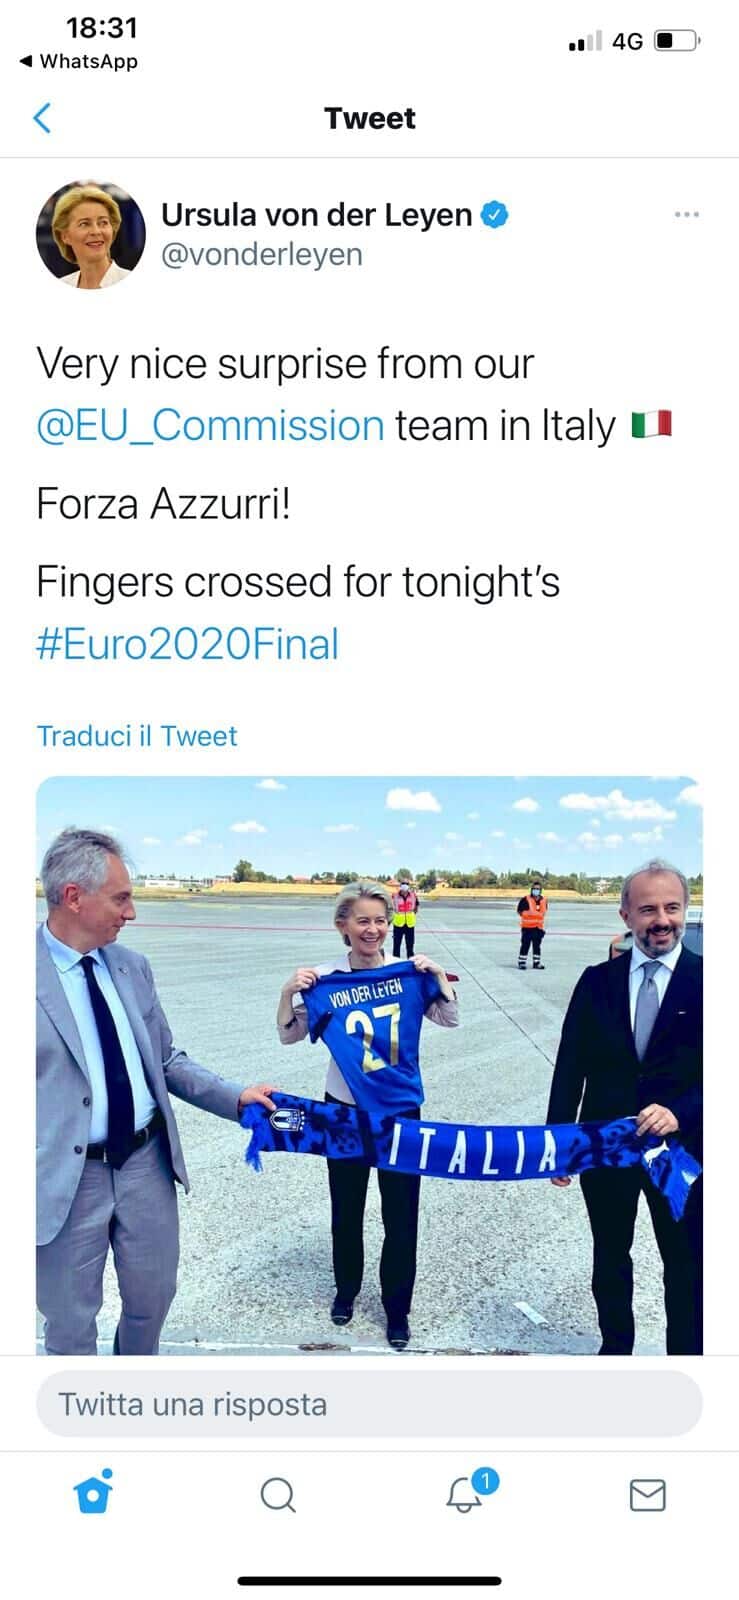Open the Messages envelope tab
Screen dimensions: 739x1600
(x=647, y=1495)
